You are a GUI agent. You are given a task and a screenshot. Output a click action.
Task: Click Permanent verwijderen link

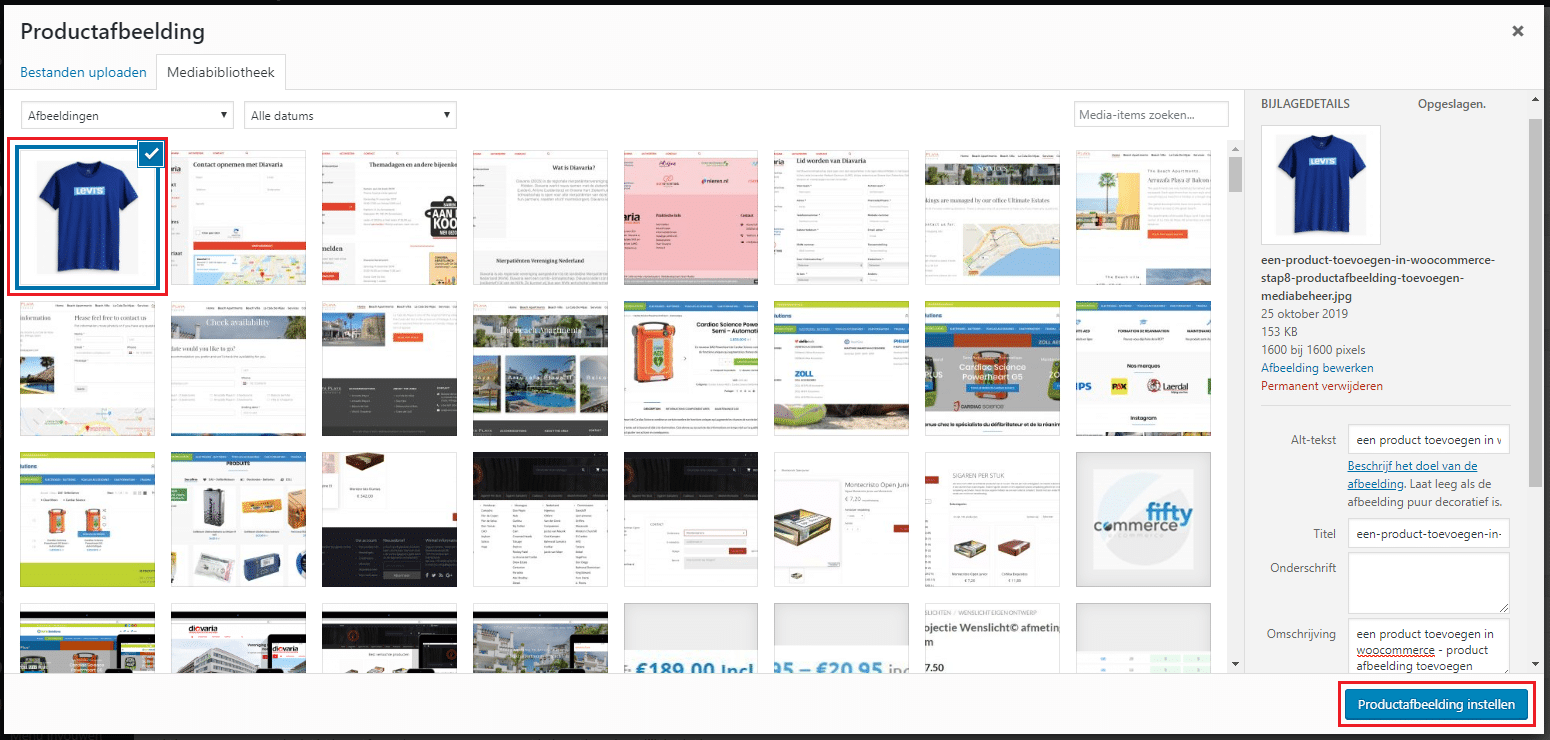click(x=1322, y=386)
